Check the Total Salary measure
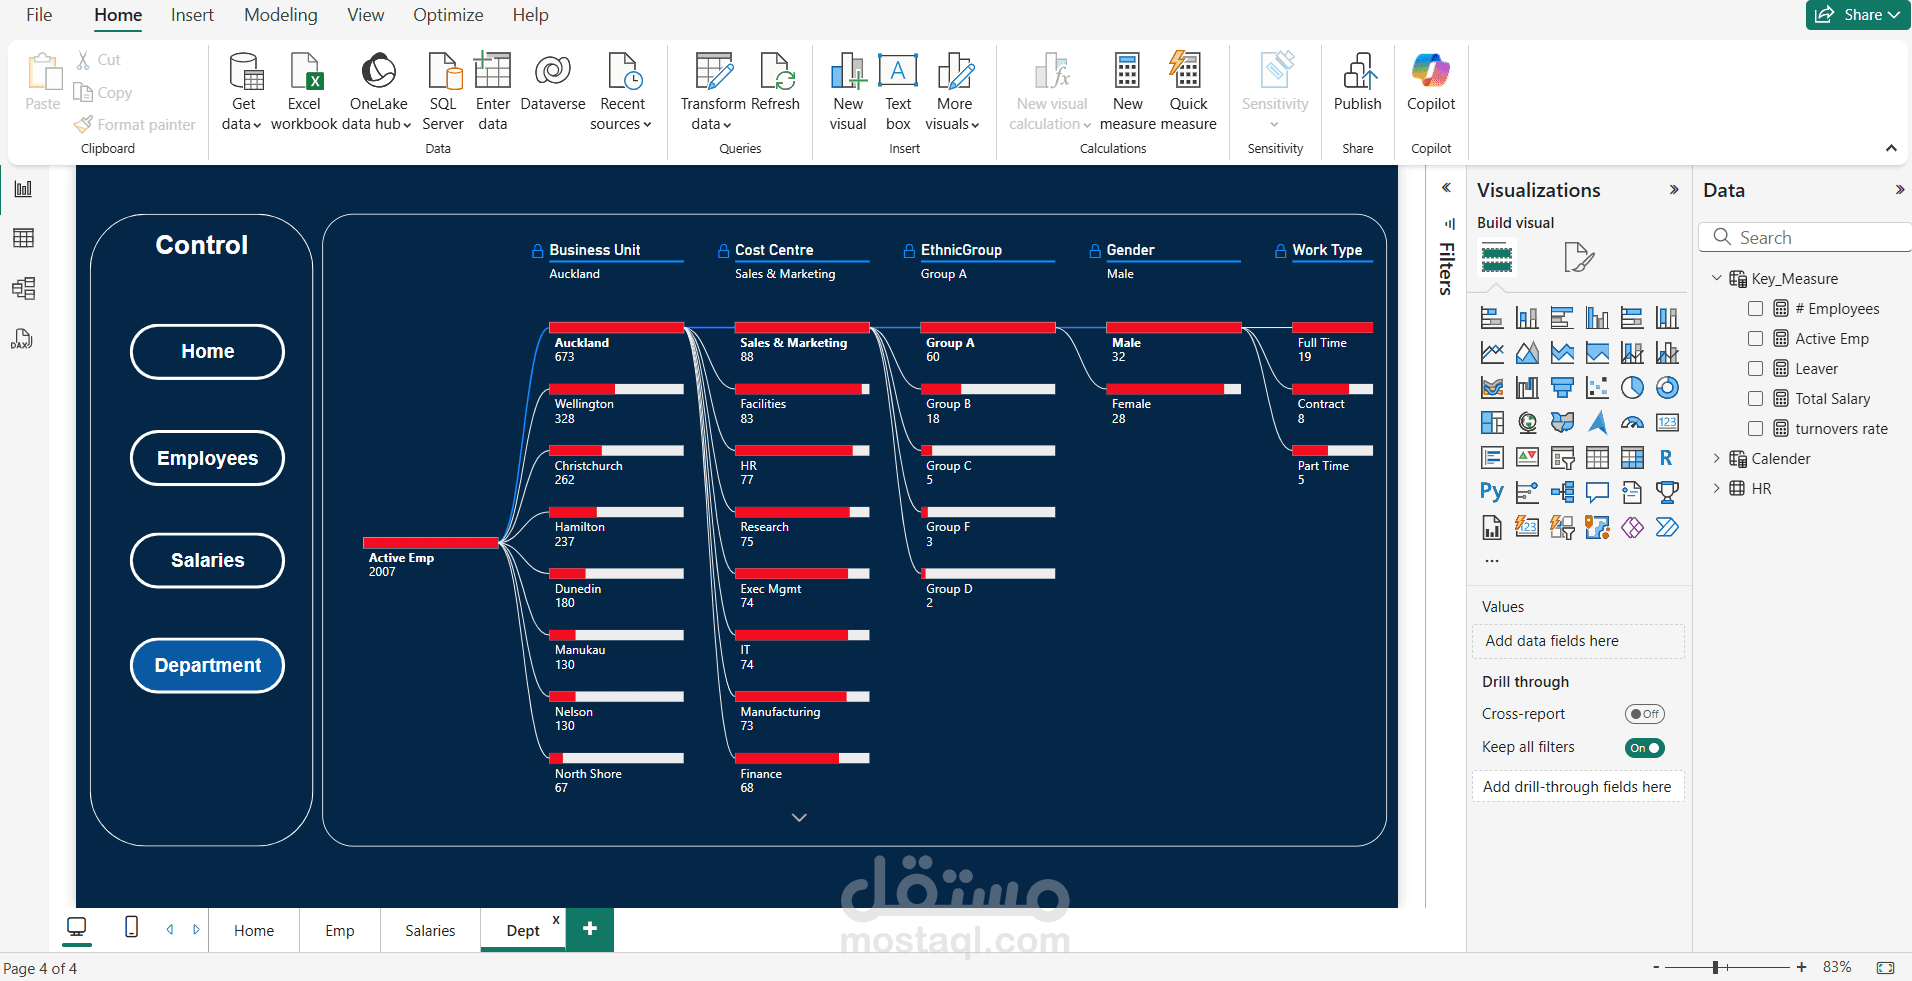The image size is (1912, 981). [x=1755, y=399]
